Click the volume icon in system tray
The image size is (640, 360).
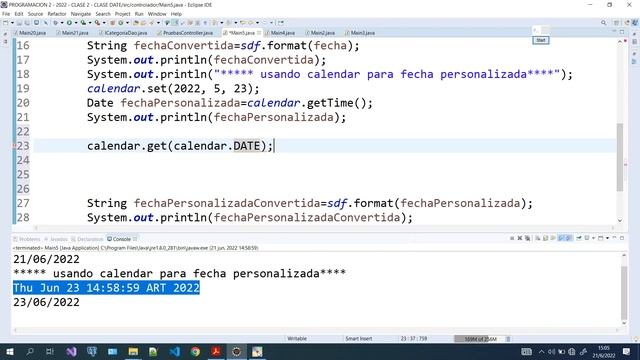click(551, 352)
